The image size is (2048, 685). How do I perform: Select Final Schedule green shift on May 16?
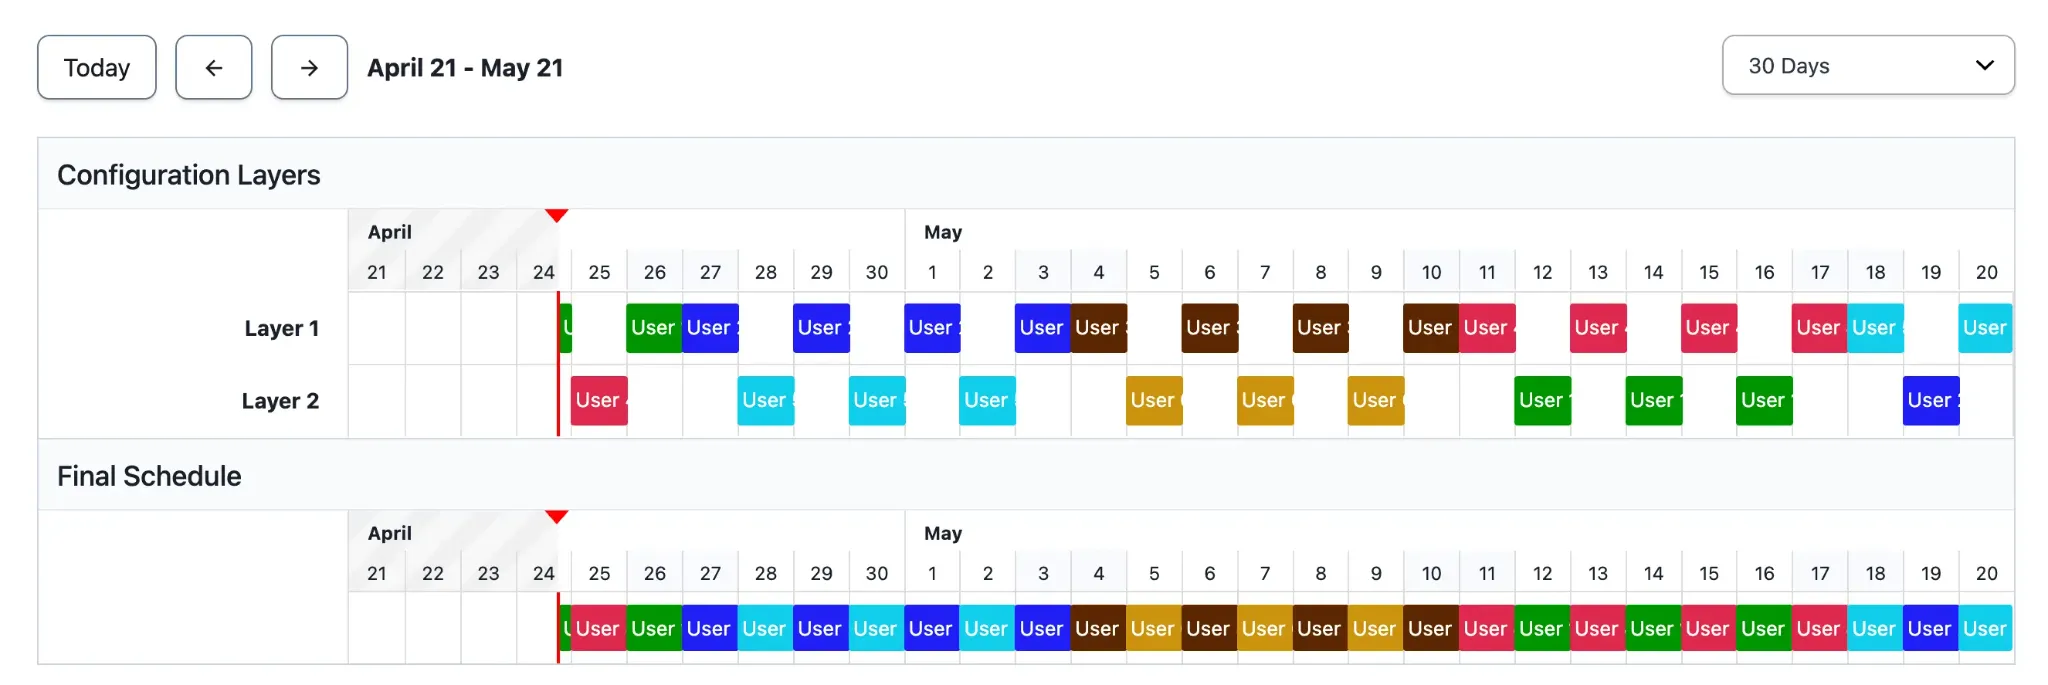[x=1764, y=629]
